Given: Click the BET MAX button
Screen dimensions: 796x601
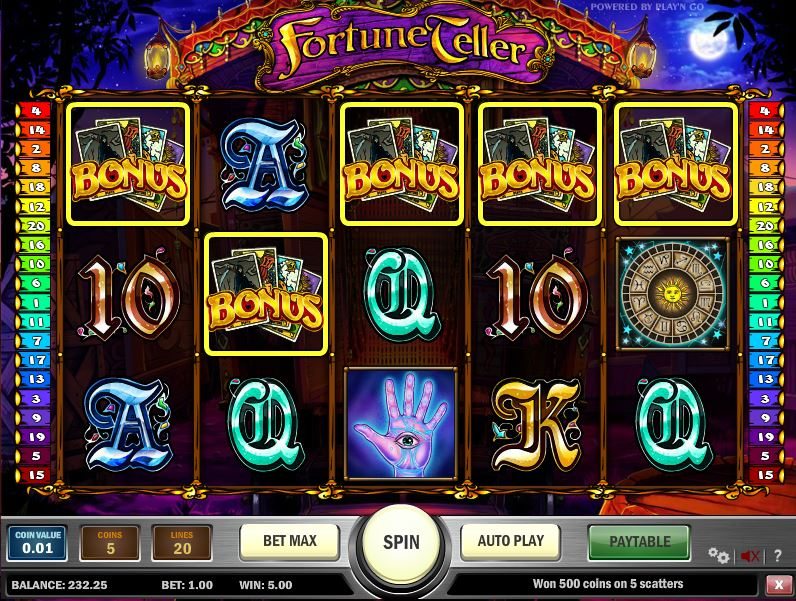Looking at the screenshot, I should point(289,541).
